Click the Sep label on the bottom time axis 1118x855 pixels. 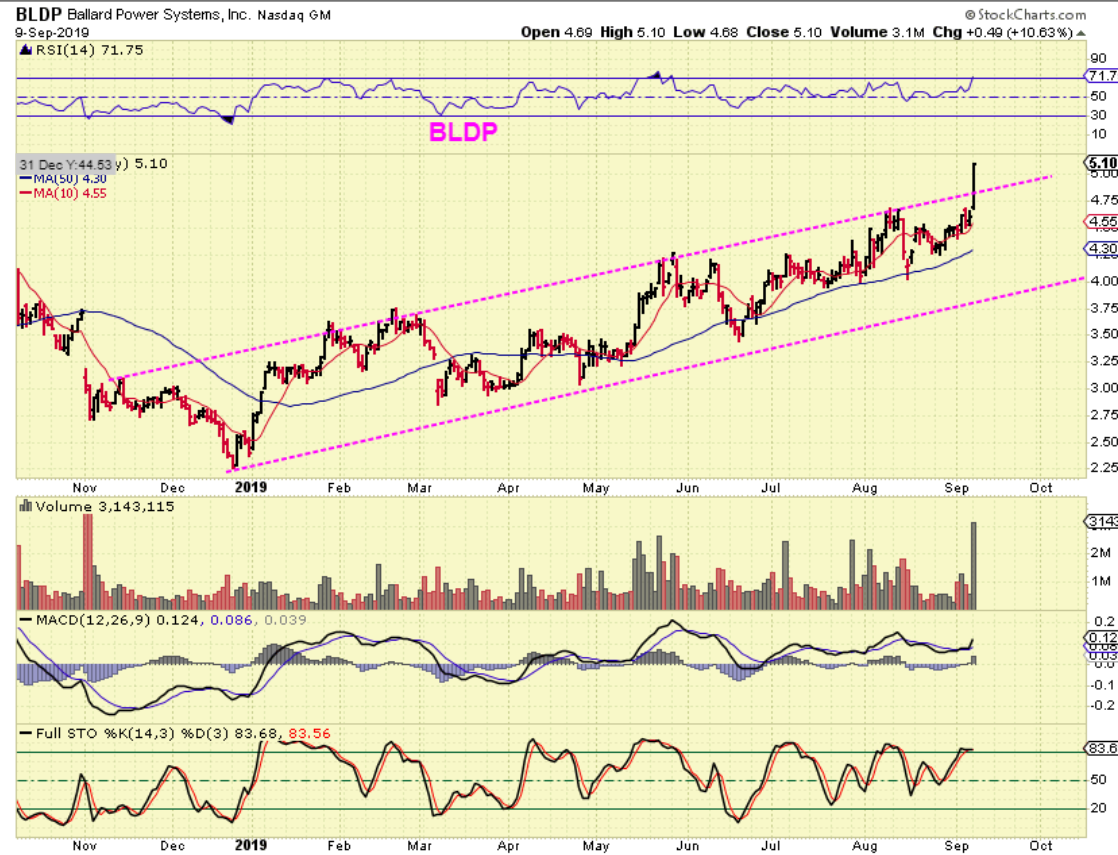point(957,846)
